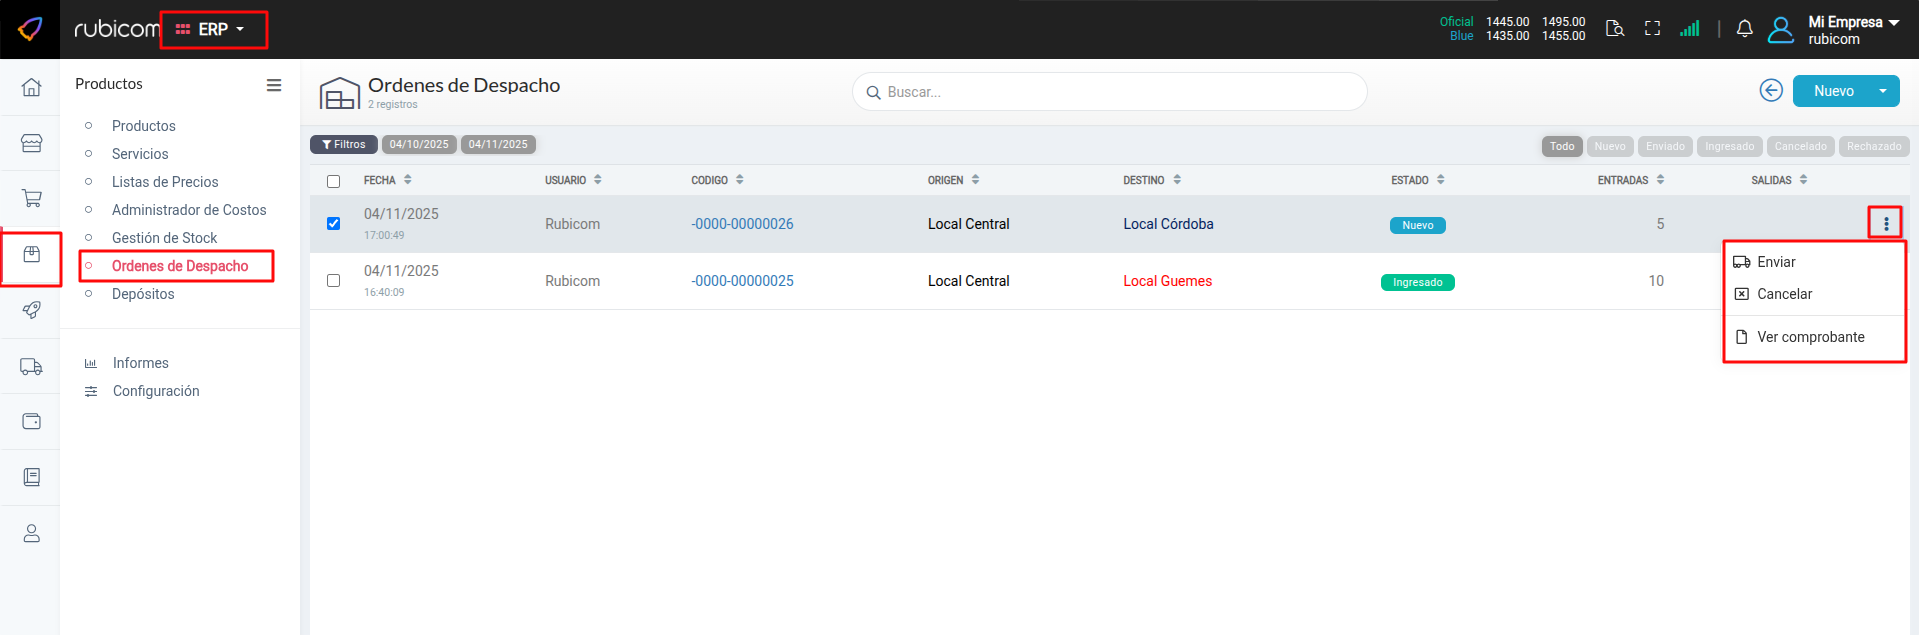Viewport: 1919px width, 635px height.
Task: Expand the Nuevo button dropdown arrow
Action: point(1882,91)
